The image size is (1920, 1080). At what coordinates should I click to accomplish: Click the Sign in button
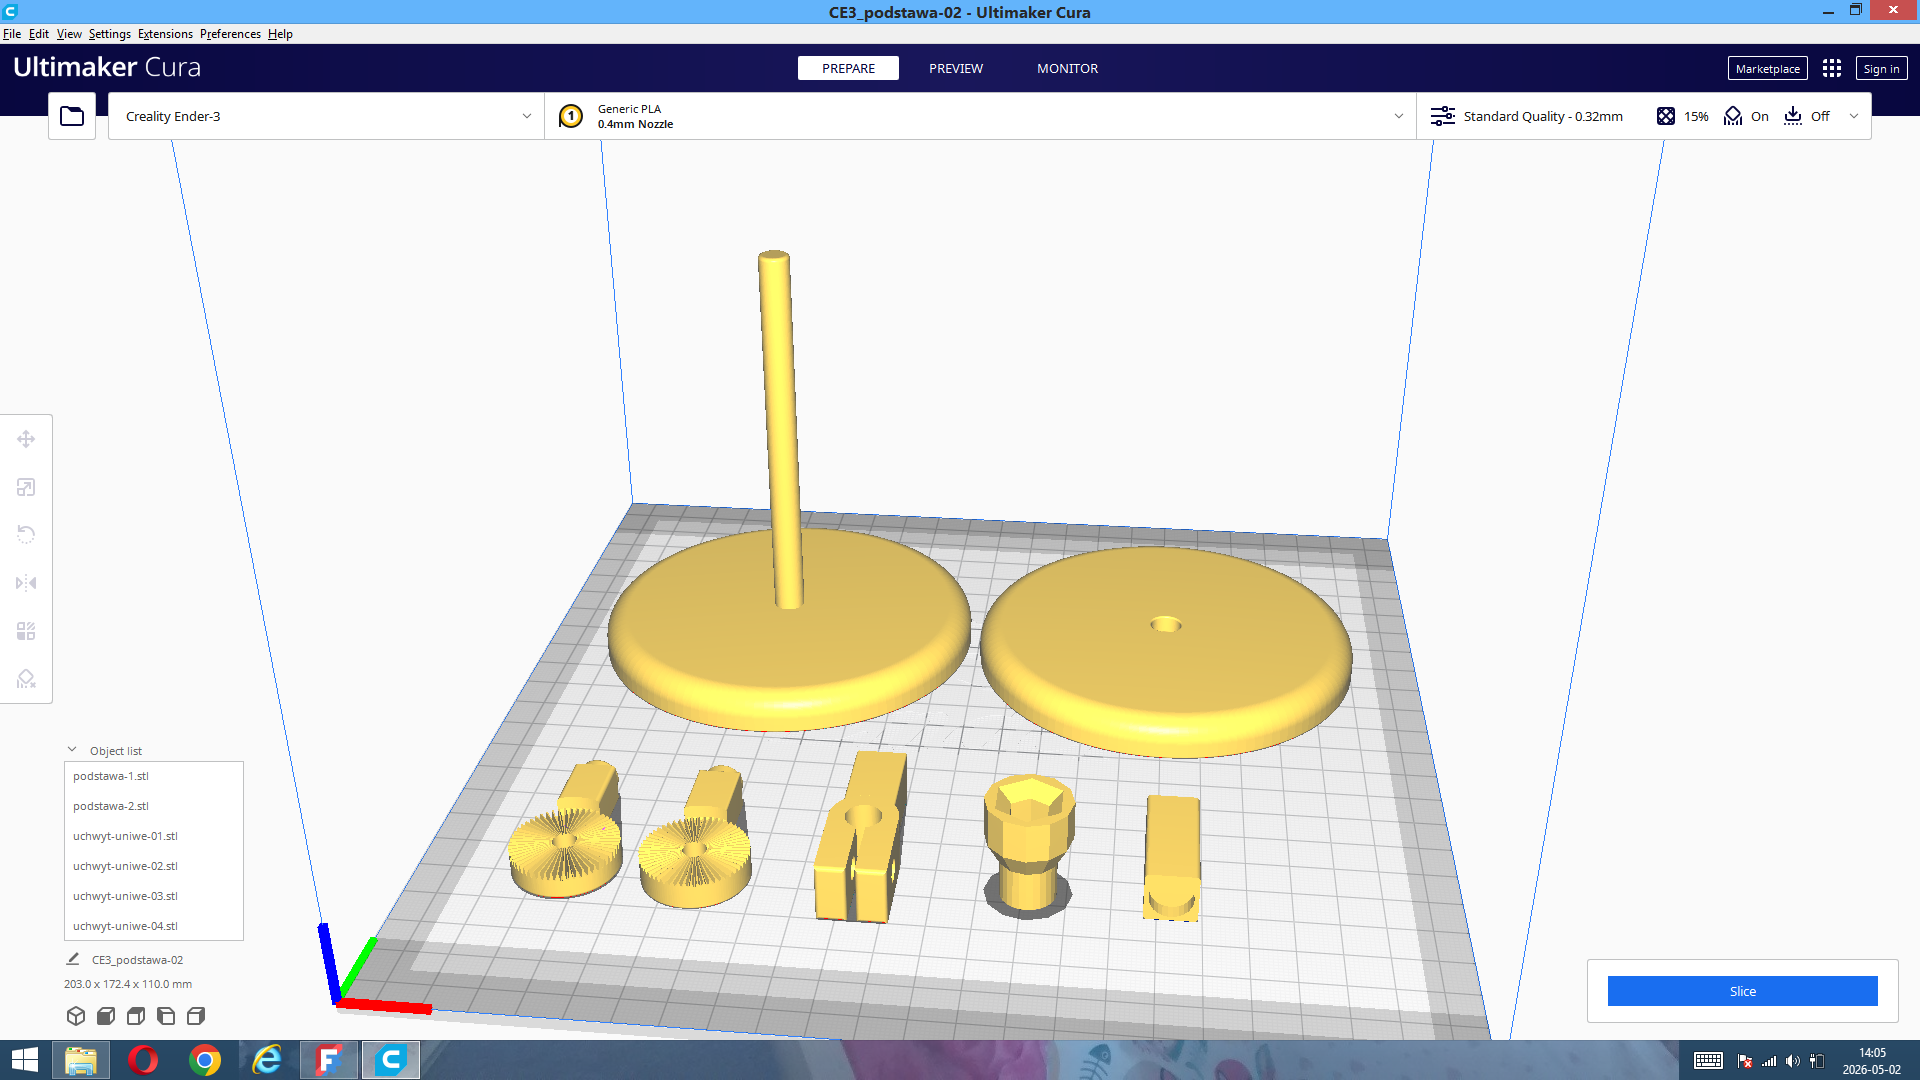tap(1881, 68)
